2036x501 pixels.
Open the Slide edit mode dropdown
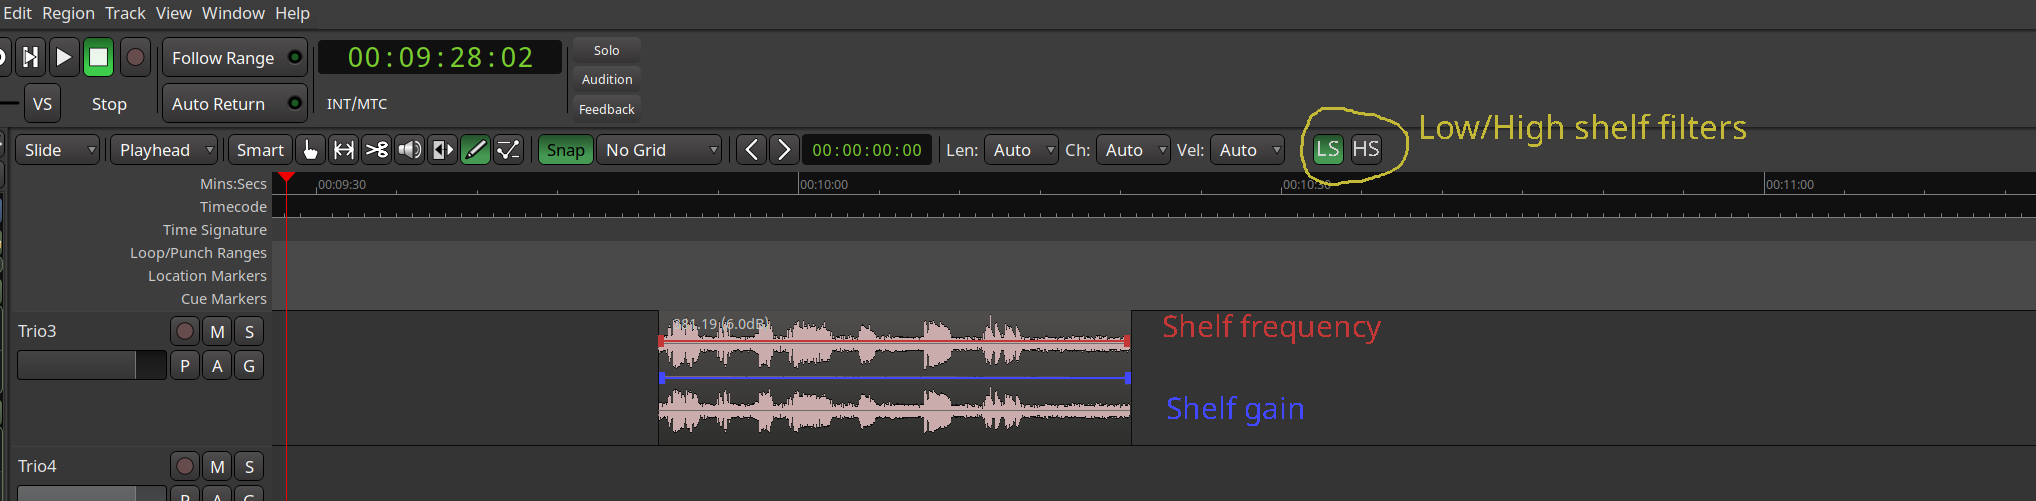click(x=58, y=150)
